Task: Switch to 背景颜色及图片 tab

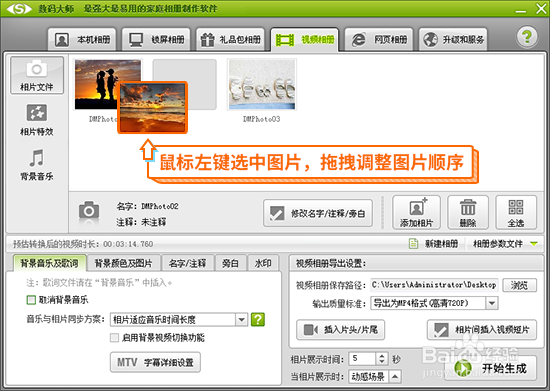Action: click(123, 263)
